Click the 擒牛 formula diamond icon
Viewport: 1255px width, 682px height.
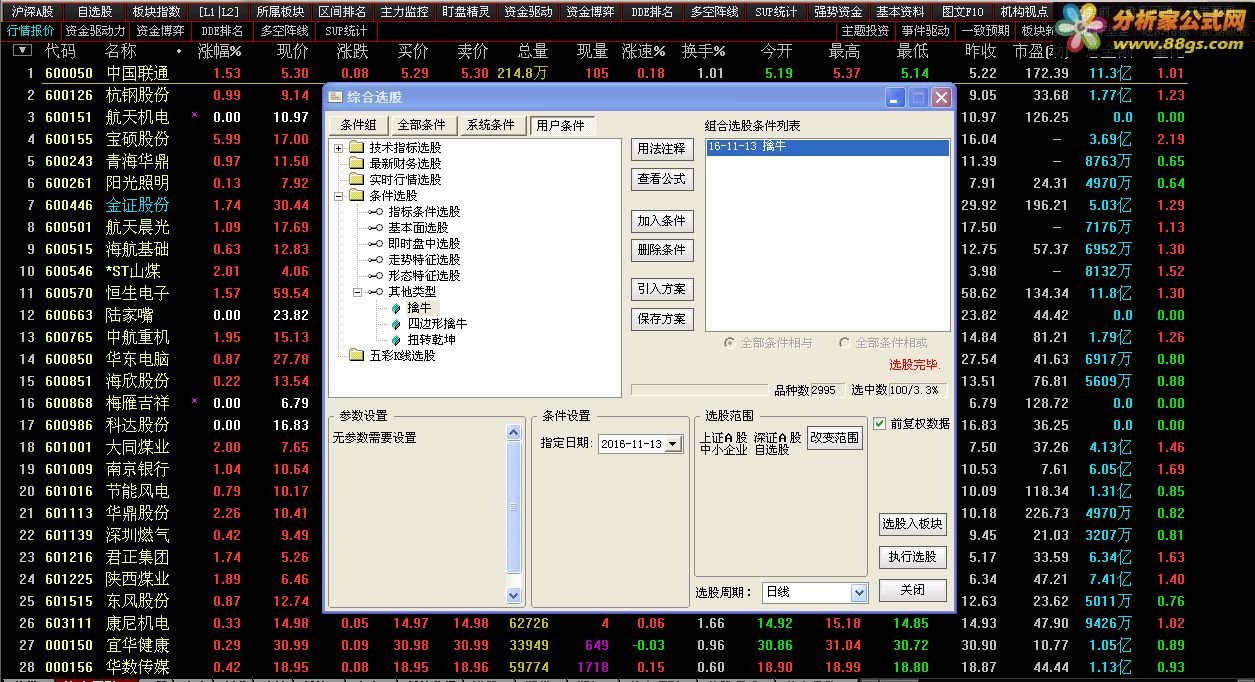[x=396, y=308]
